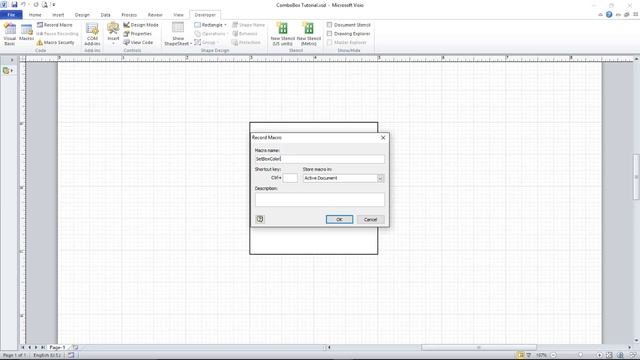Image resolution: width=640 pixels, height=360 pixels.
Task: Click OK in Record Macro dialog
Action: coord(339,219)
